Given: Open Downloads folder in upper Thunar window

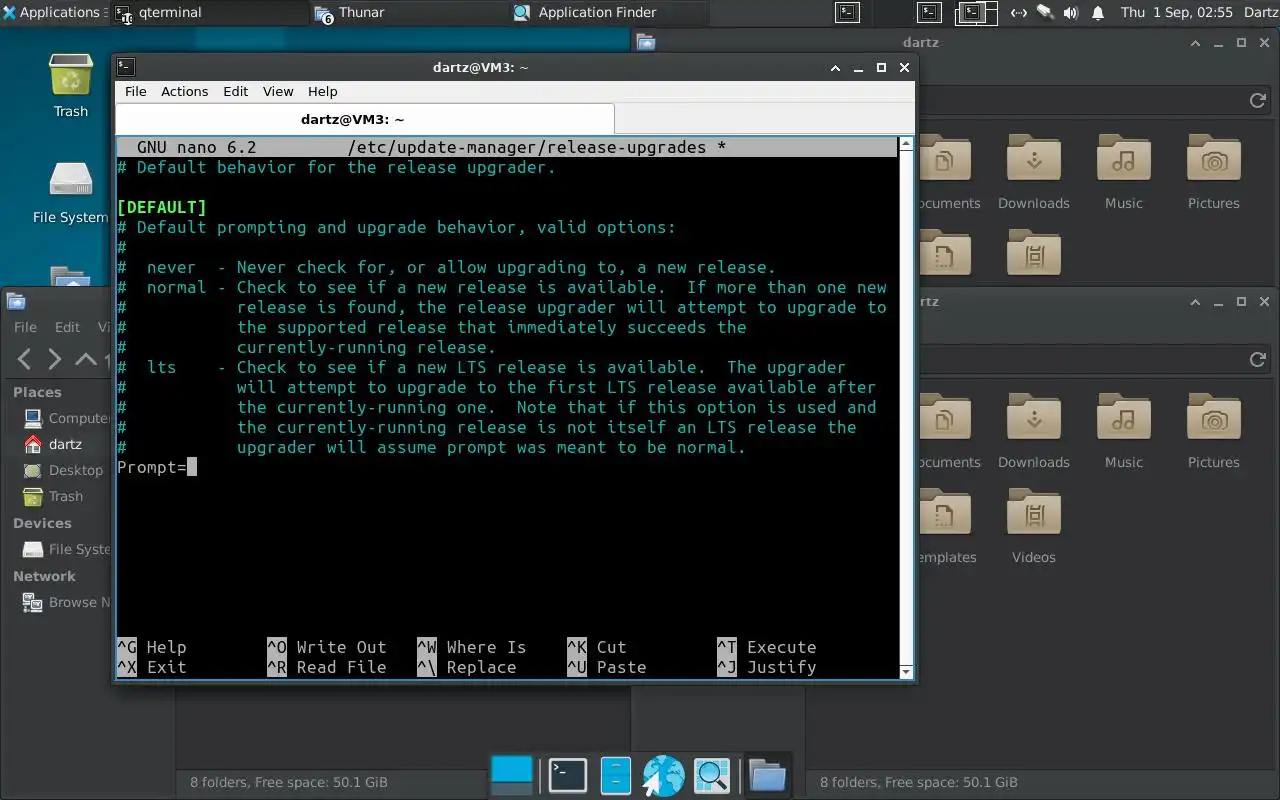Looking at the screenshot, I should tap(1034, 171).
